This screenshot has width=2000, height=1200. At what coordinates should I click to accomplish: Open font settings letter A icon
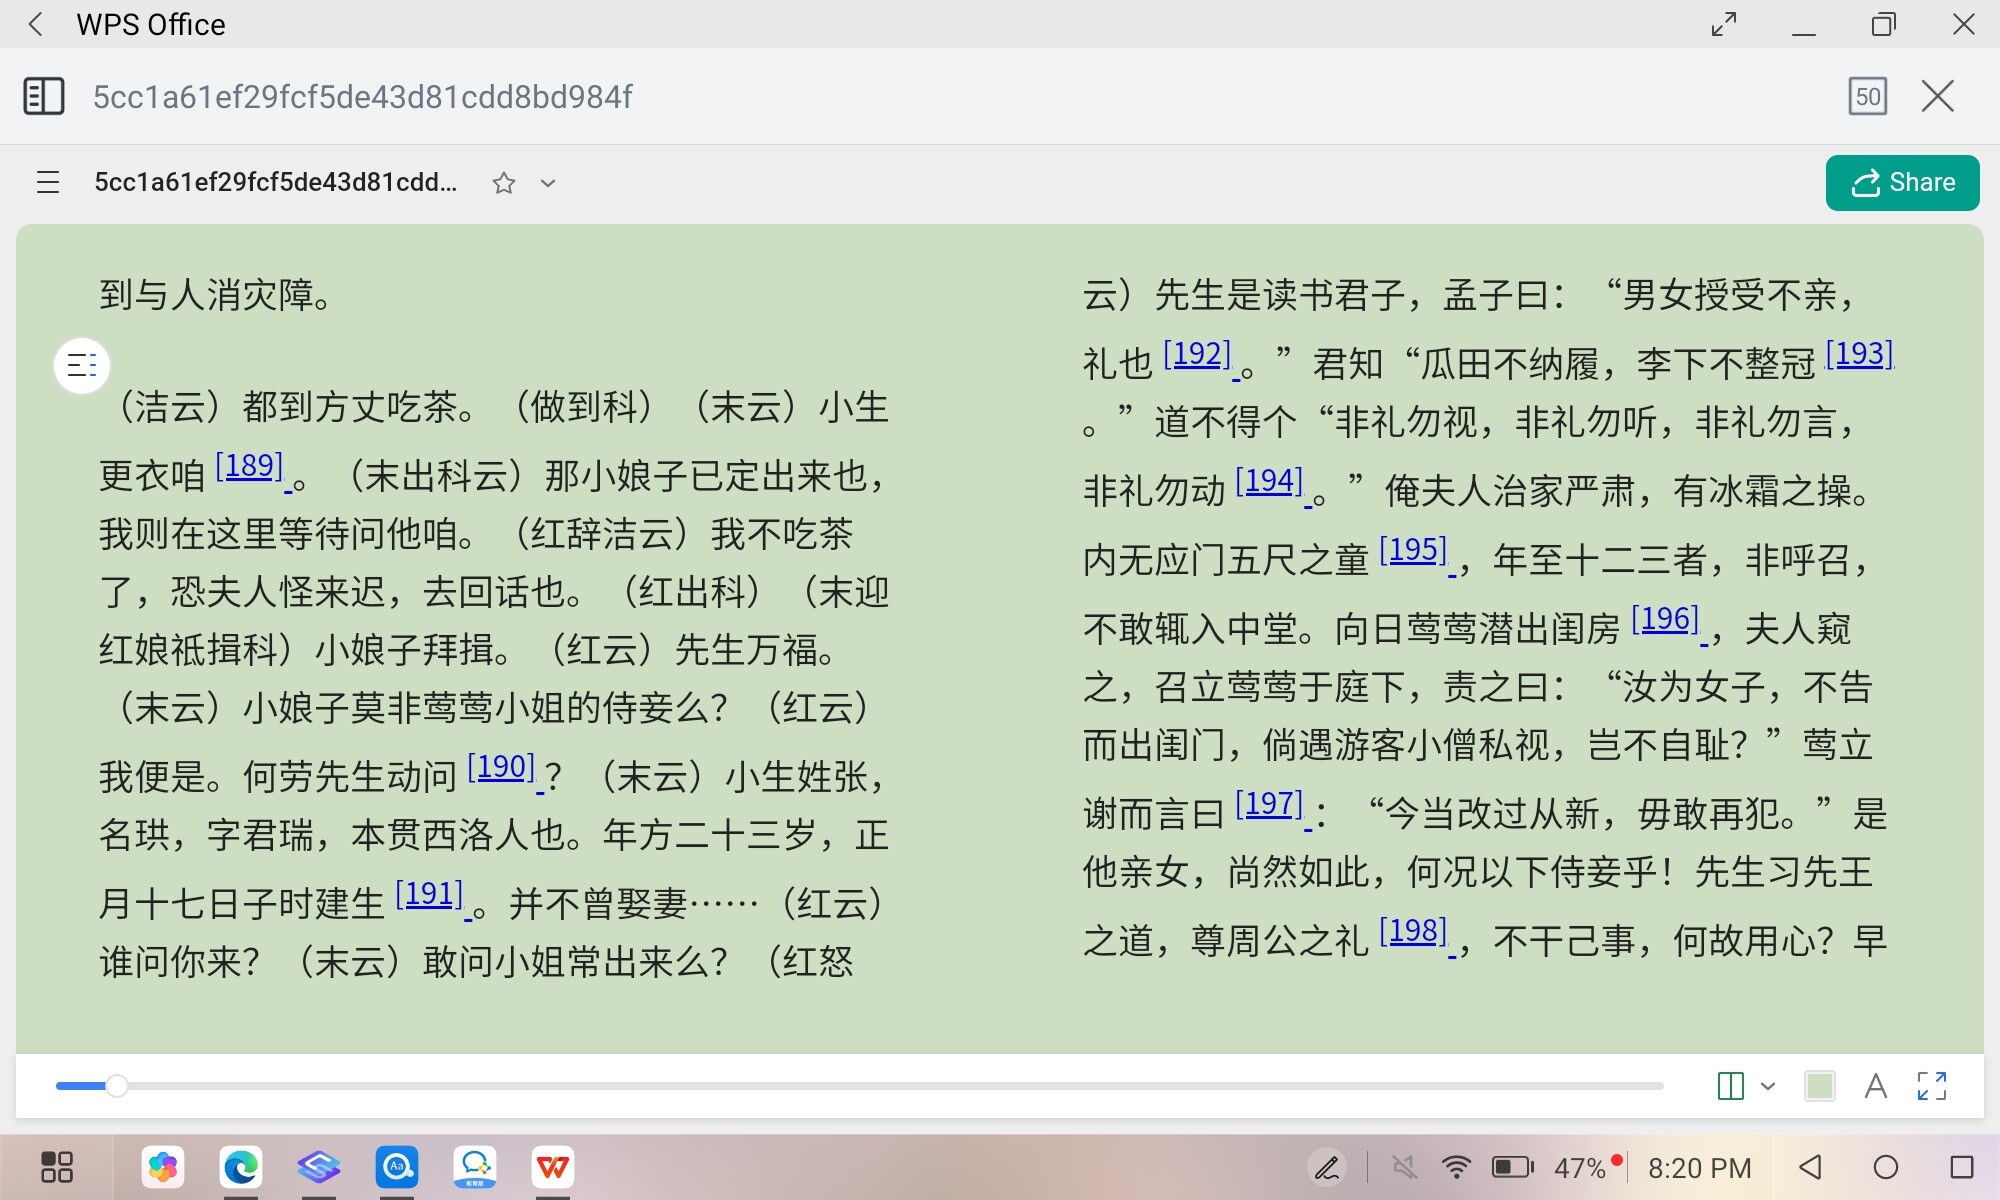tap(1876, 1086)
